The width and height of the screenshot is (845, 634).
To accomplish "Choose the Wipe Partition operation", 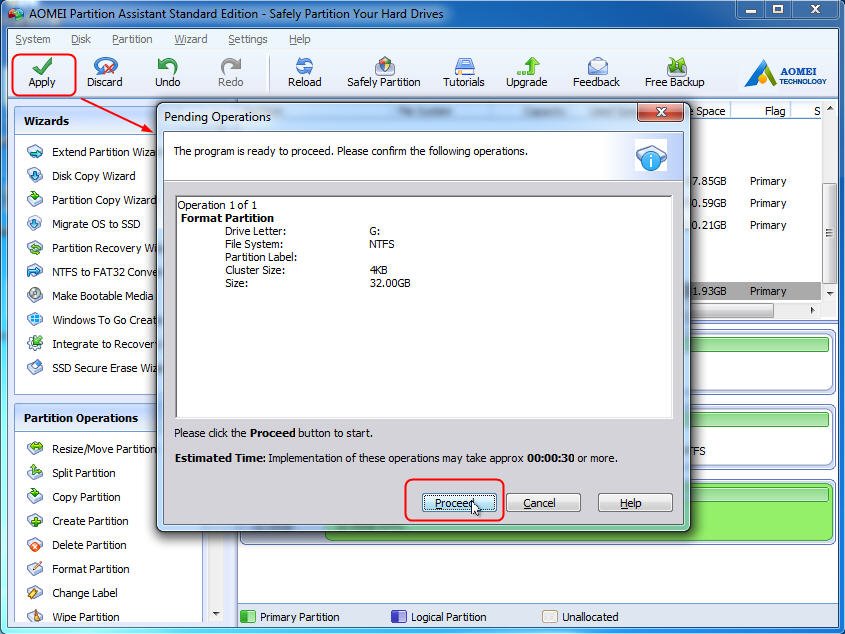I will tap(73, 616).
